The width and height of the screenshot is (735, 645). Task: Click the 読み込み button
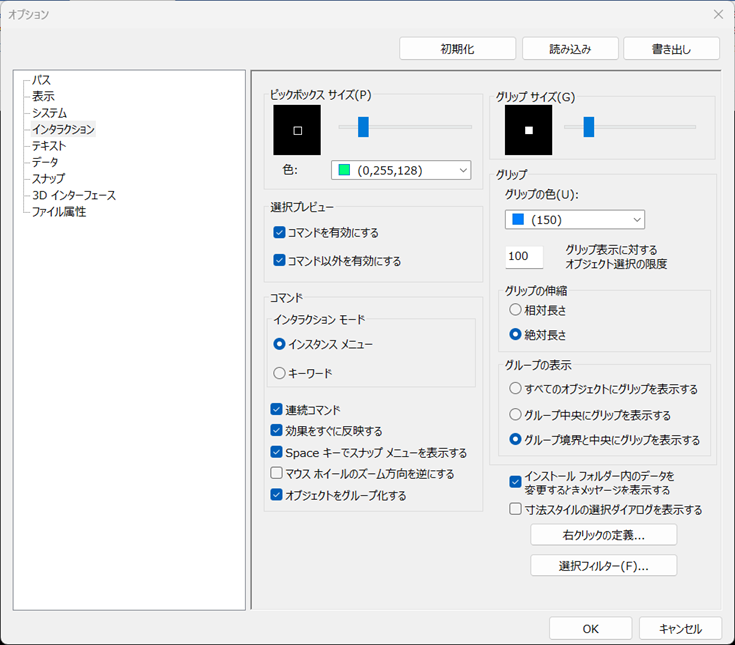click(570, 49)
